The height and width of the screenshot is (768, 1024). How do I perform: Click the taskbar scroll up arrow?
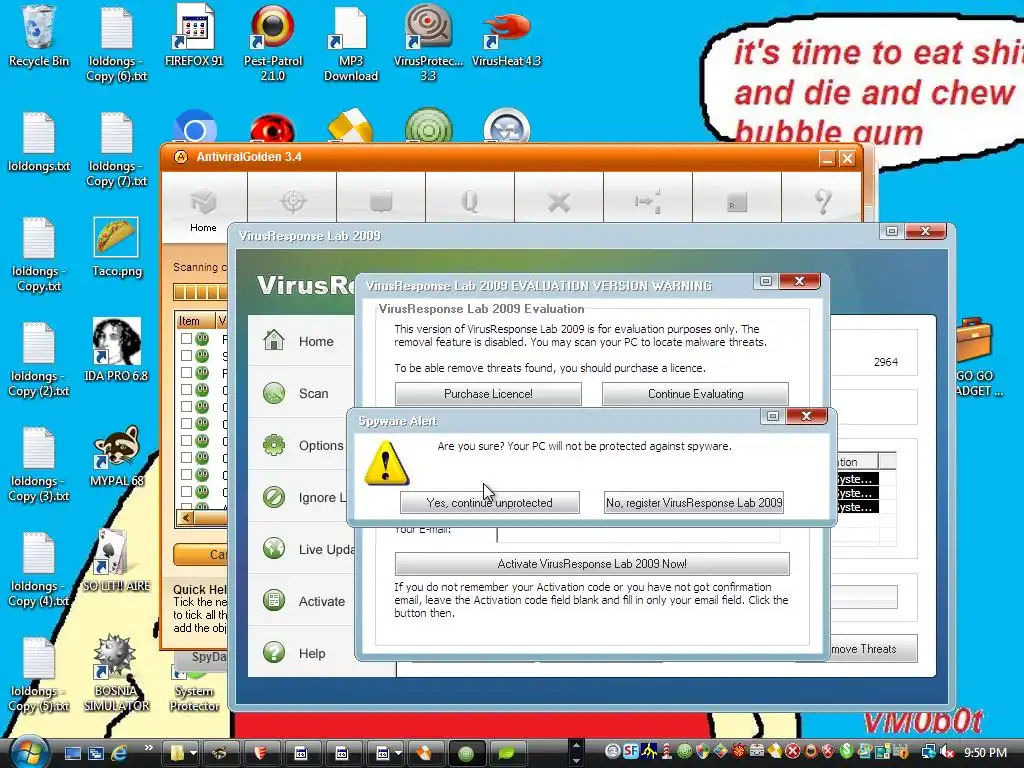(x=576, y=744)
